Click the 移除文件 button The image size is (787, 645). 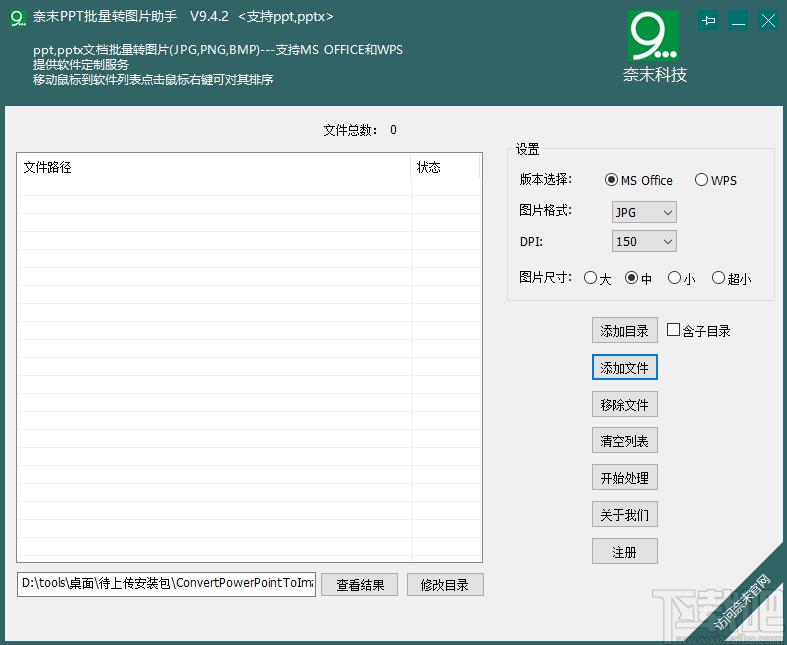(x=624, y=404)
